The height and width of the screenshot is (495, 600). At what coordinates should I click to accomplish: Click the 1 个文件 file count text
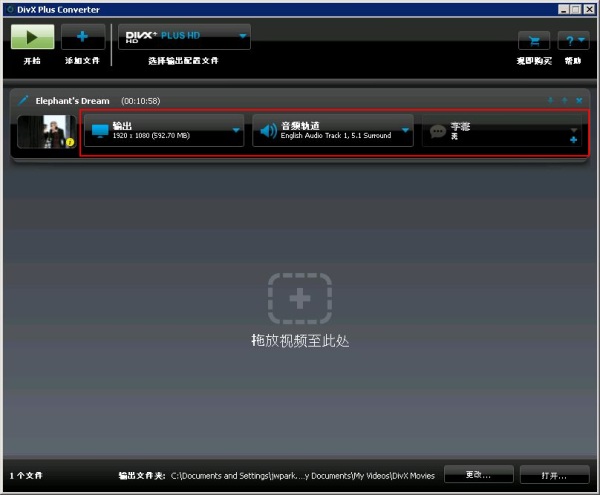(26, 475)
